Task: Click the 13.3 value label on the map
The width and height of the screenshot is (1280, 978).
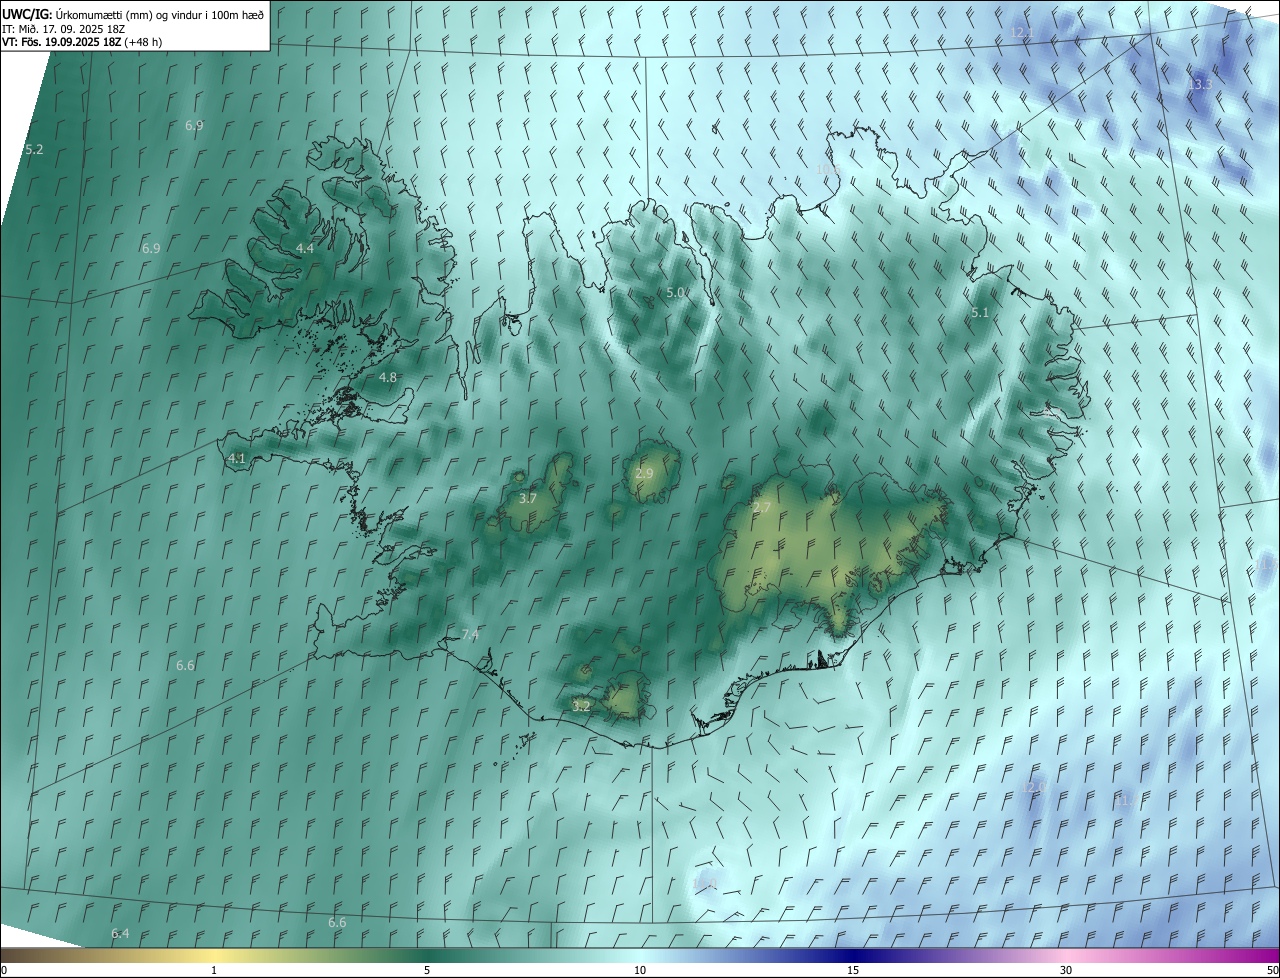Action: click(x=1199, y=85)
